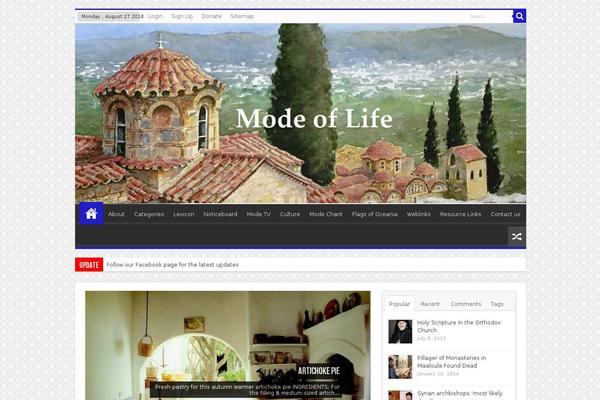
Task: Click the Holy Scripture article thumbnail
Action: point(400,331)
